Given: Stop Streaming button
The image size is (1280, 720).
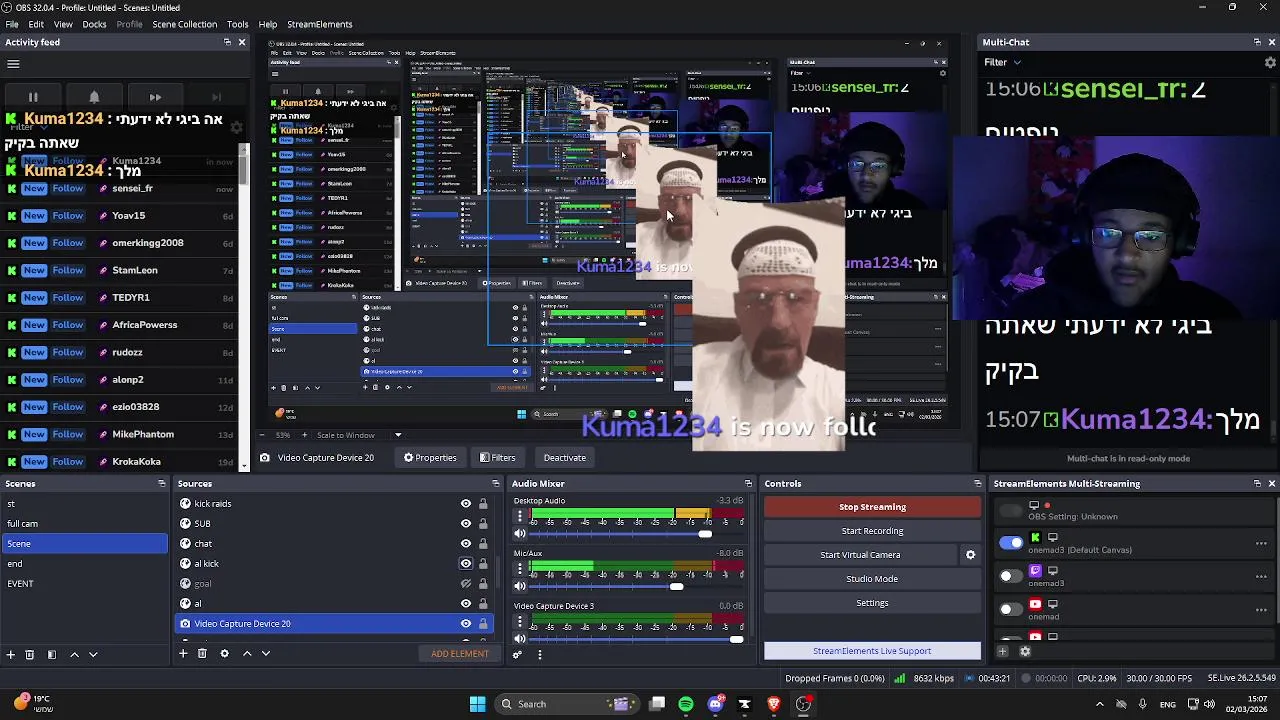Looking at the screenshot, I should tap(872, 507).
